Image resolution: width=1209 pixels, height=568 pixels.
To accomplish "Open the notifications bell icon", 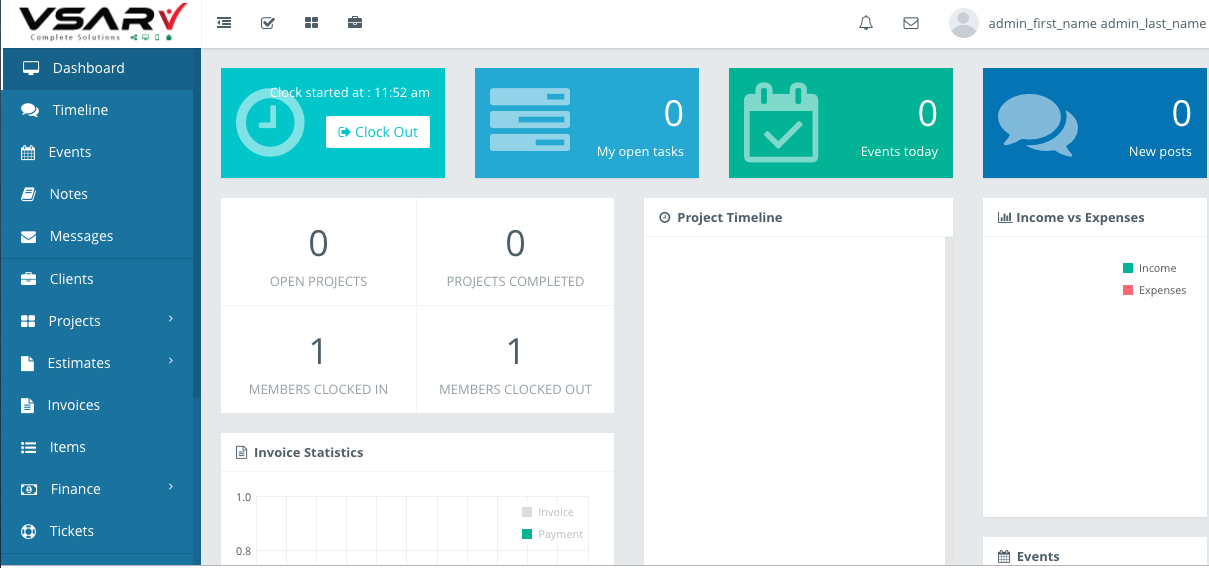I will (866, 23).
